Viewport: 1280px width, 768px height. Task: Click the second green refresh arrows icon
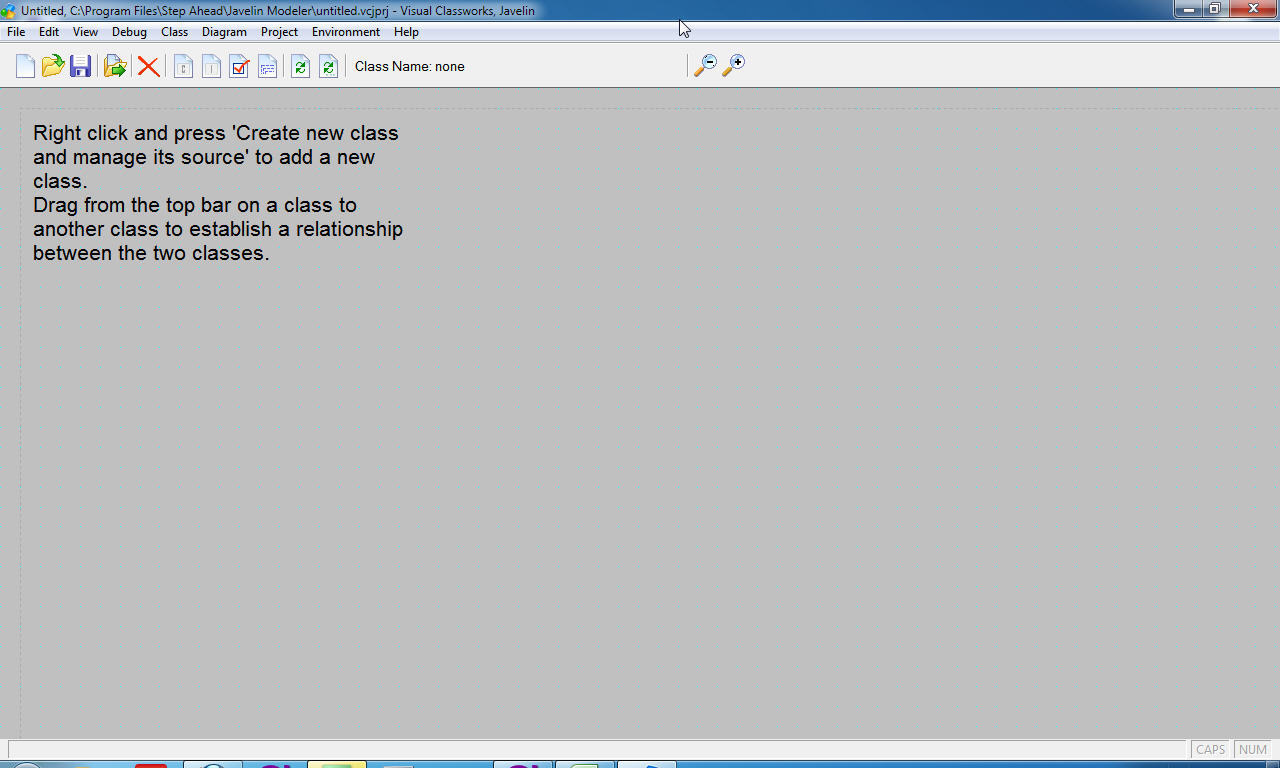[328, 67]
